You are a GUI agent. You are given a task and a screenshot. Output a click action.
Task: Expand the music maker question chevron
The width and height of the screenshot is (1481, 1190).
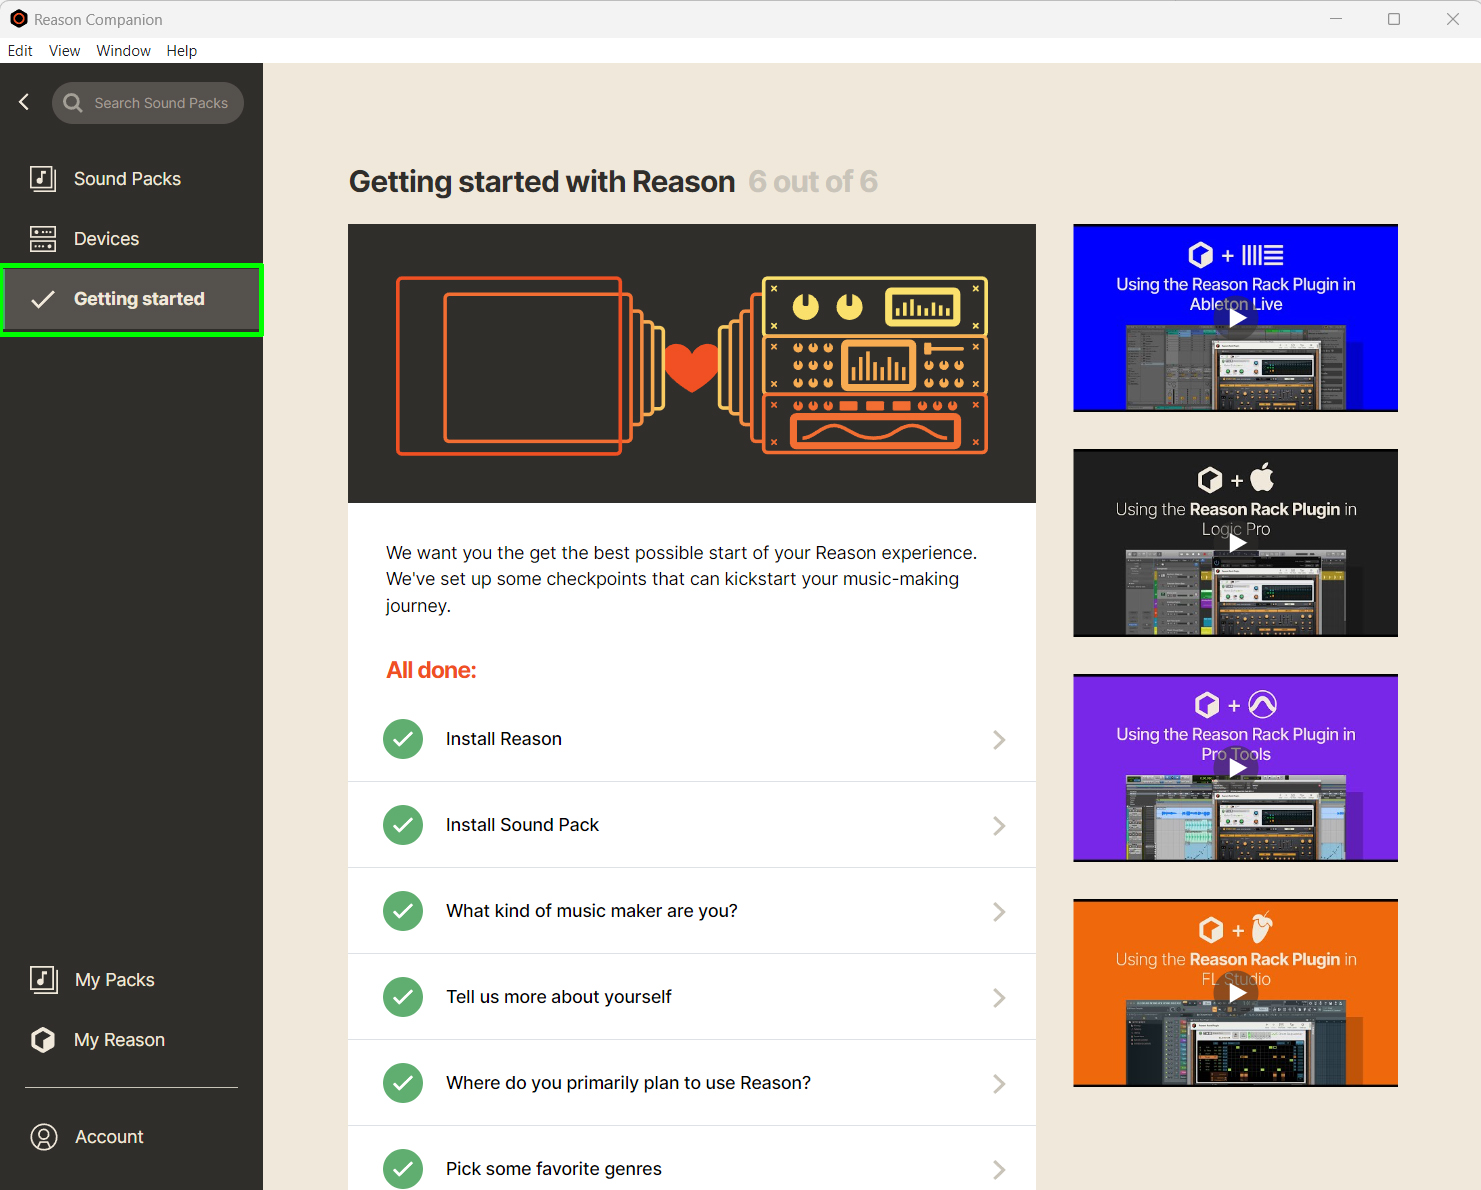point(999,911)
